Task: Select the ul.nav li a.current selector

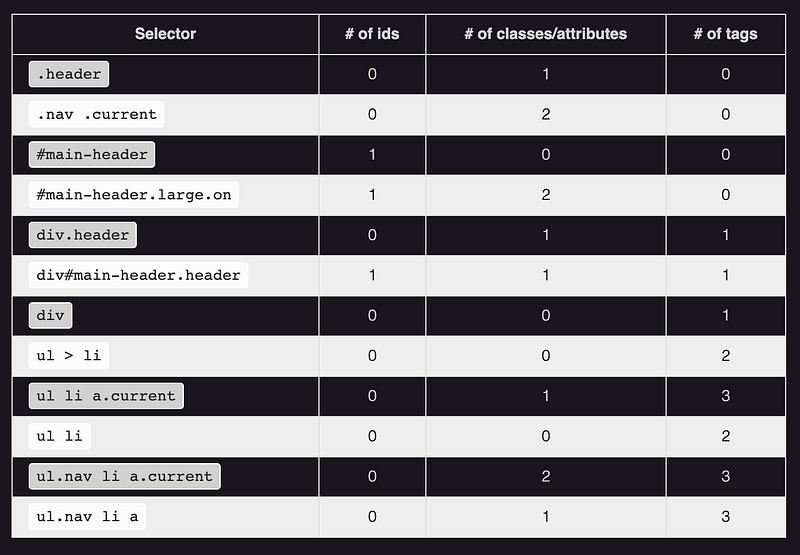Action: [124, 476]
